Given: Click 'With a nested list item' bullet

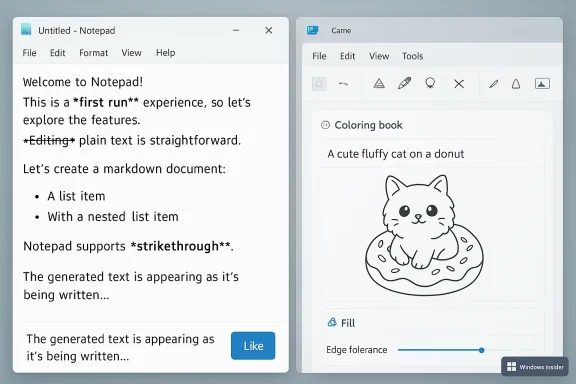Looking at the screenshot, I should (113, 216).
